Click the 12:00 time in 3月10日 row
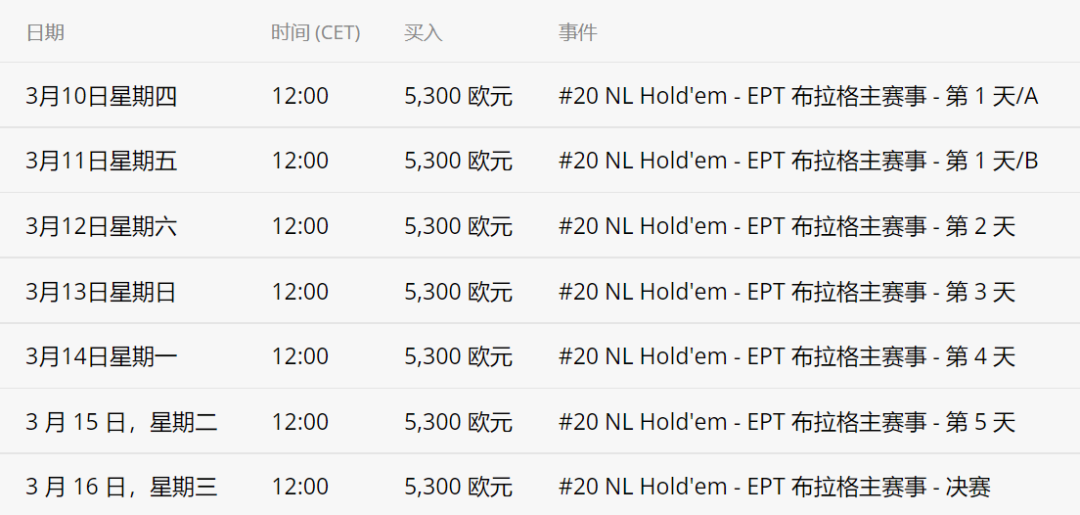This screenshot has width=1080, height=515. (300, 96)
